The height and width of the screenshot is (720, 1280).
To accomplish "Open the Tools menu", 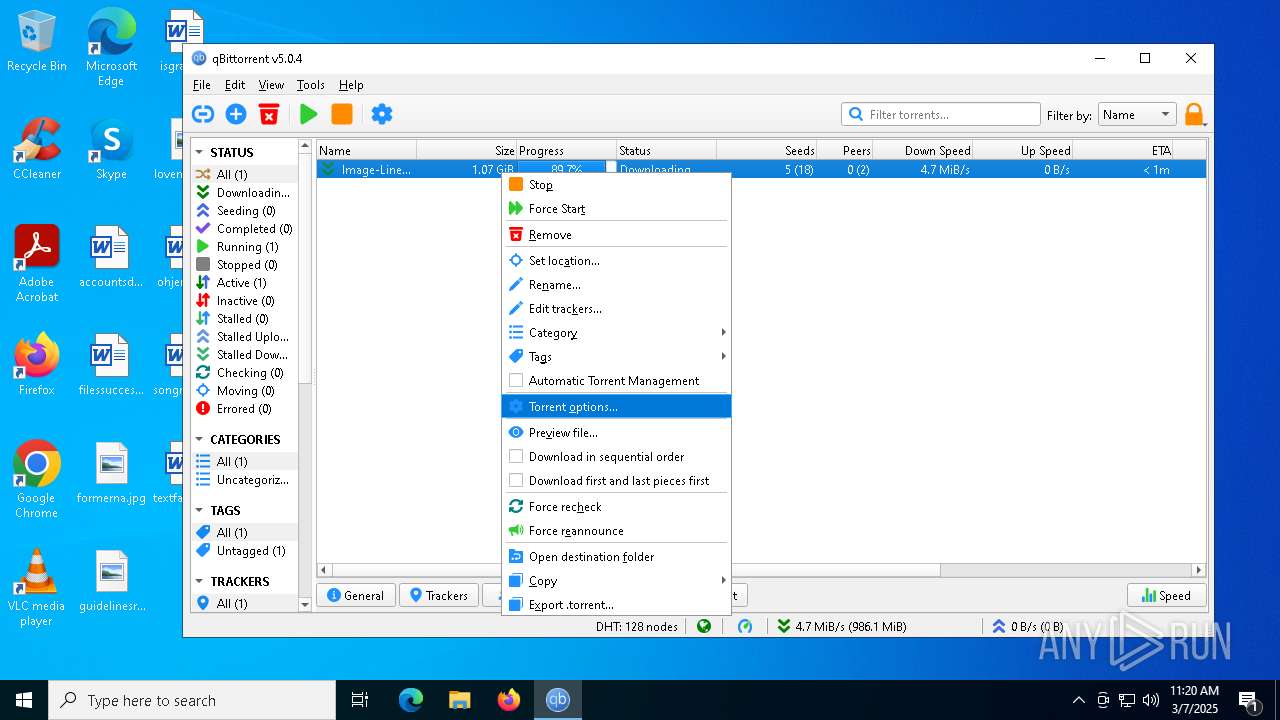I will coord(311,85).
